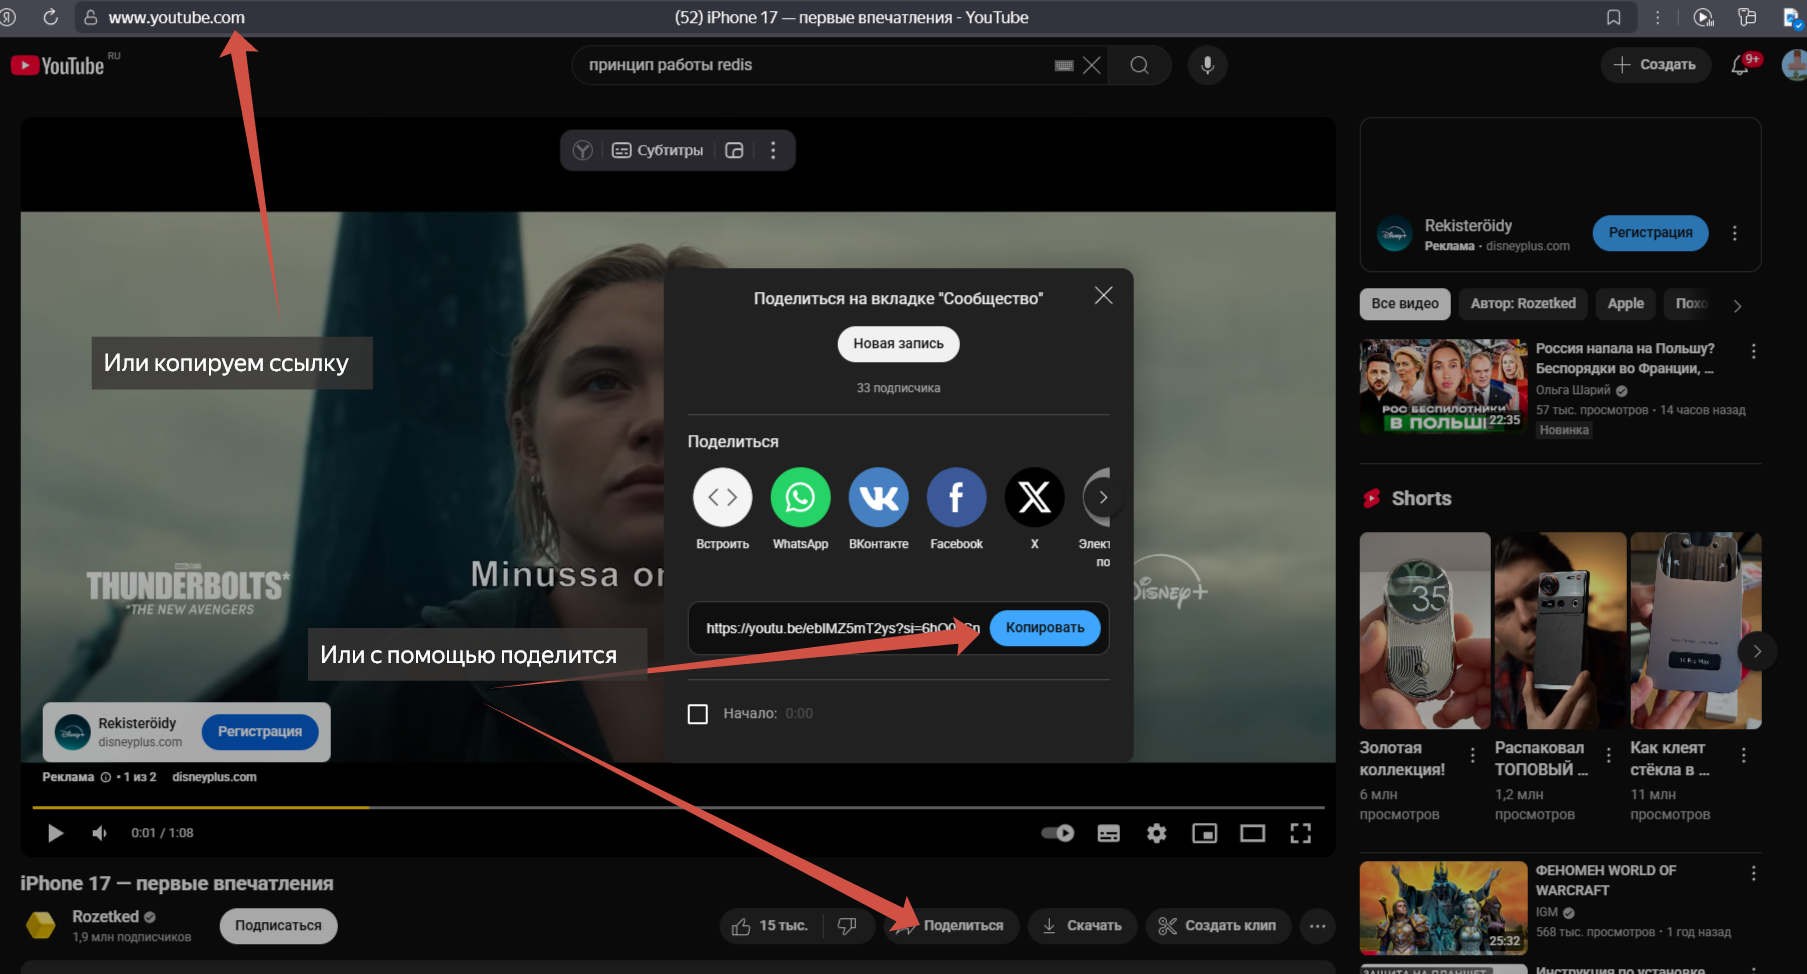1807x974 pixels.
Task: Bookmark this page in the browser bar
Action: (1613, 17)
